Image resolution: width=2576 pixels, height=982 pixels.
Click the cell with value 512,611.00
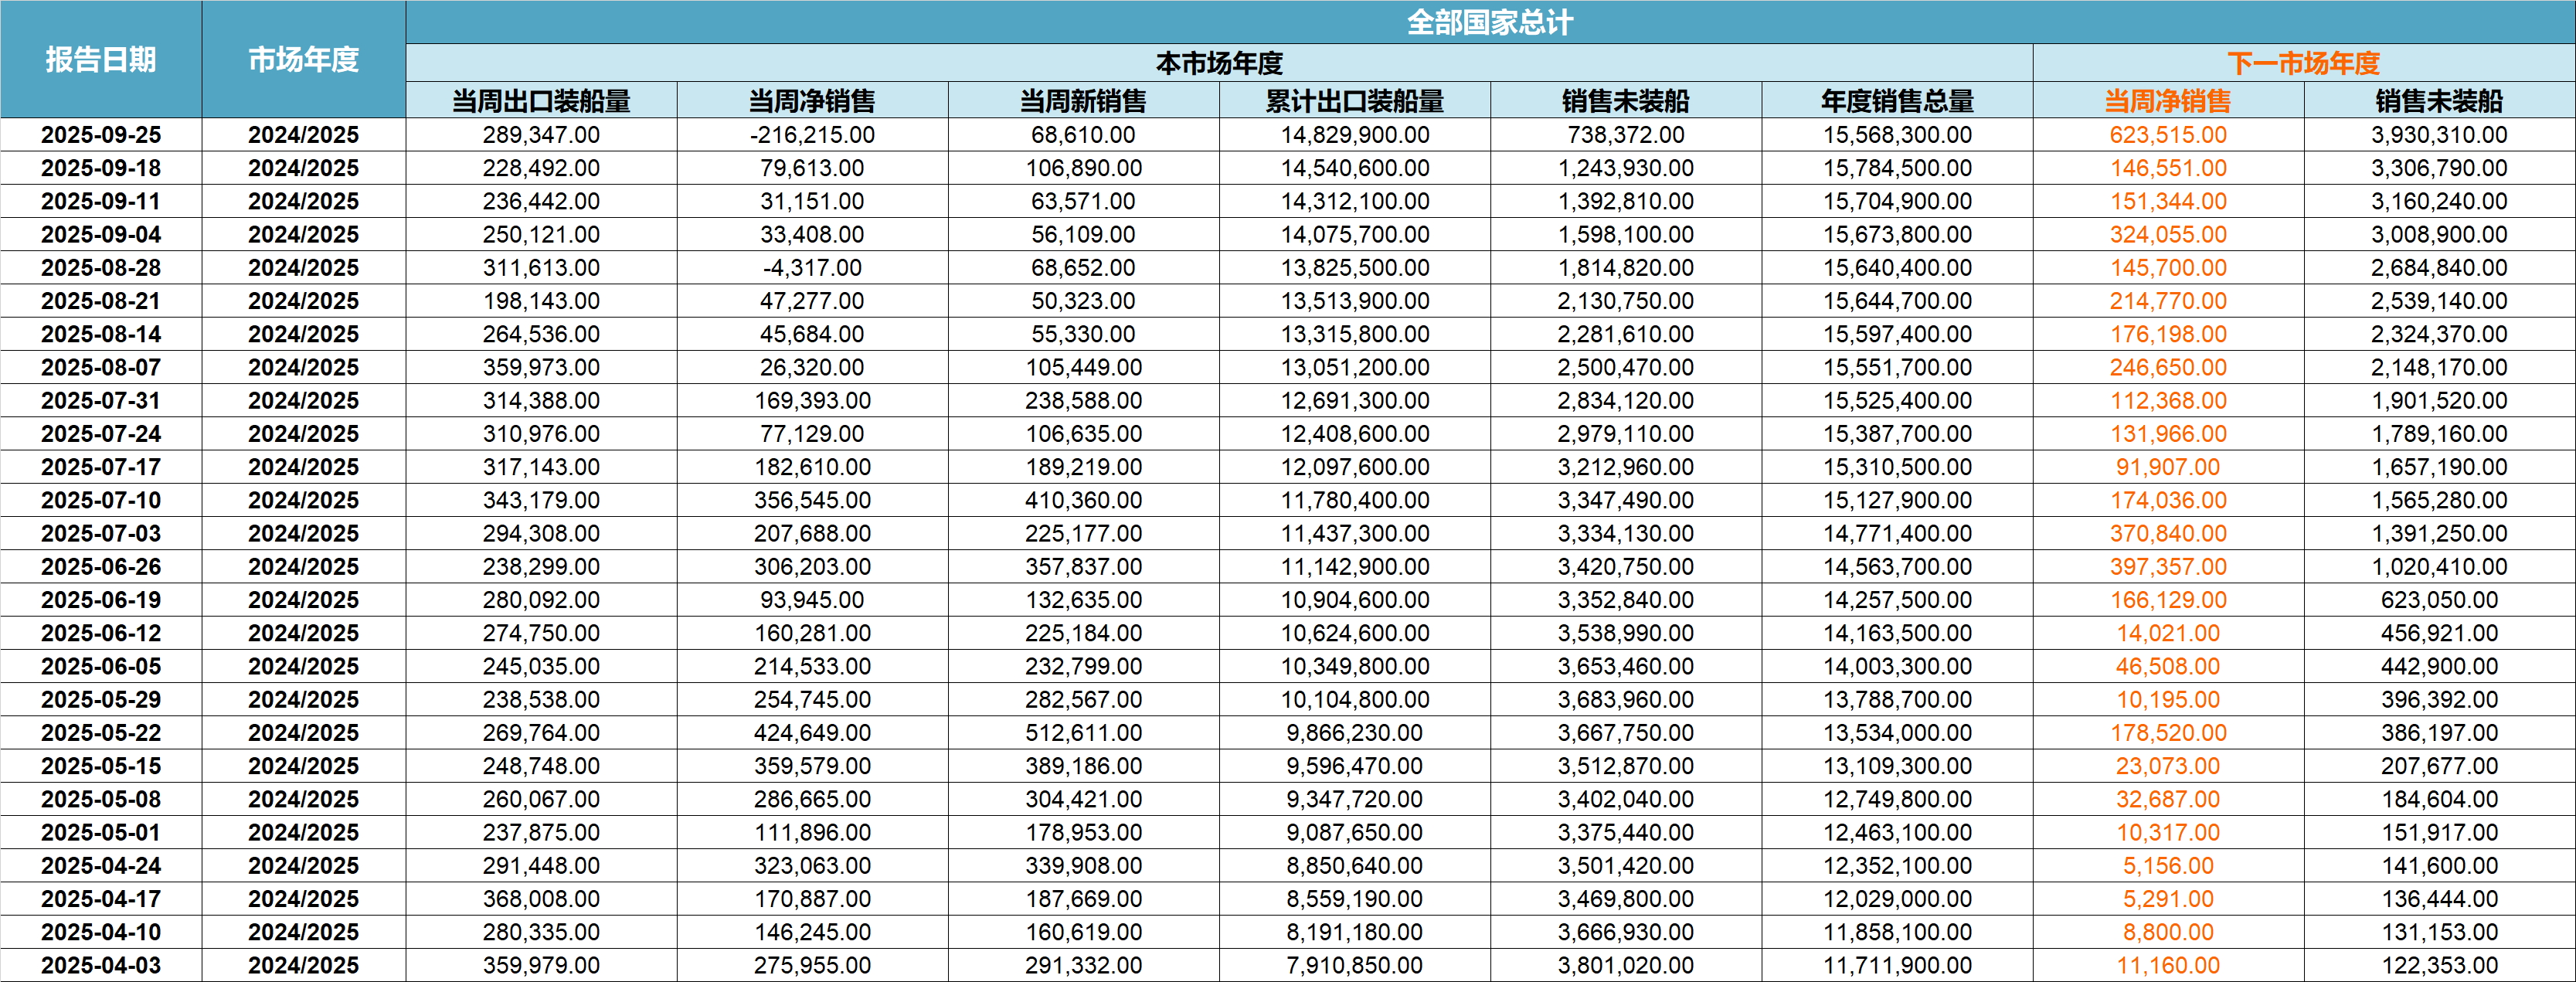pos(1083,733)
